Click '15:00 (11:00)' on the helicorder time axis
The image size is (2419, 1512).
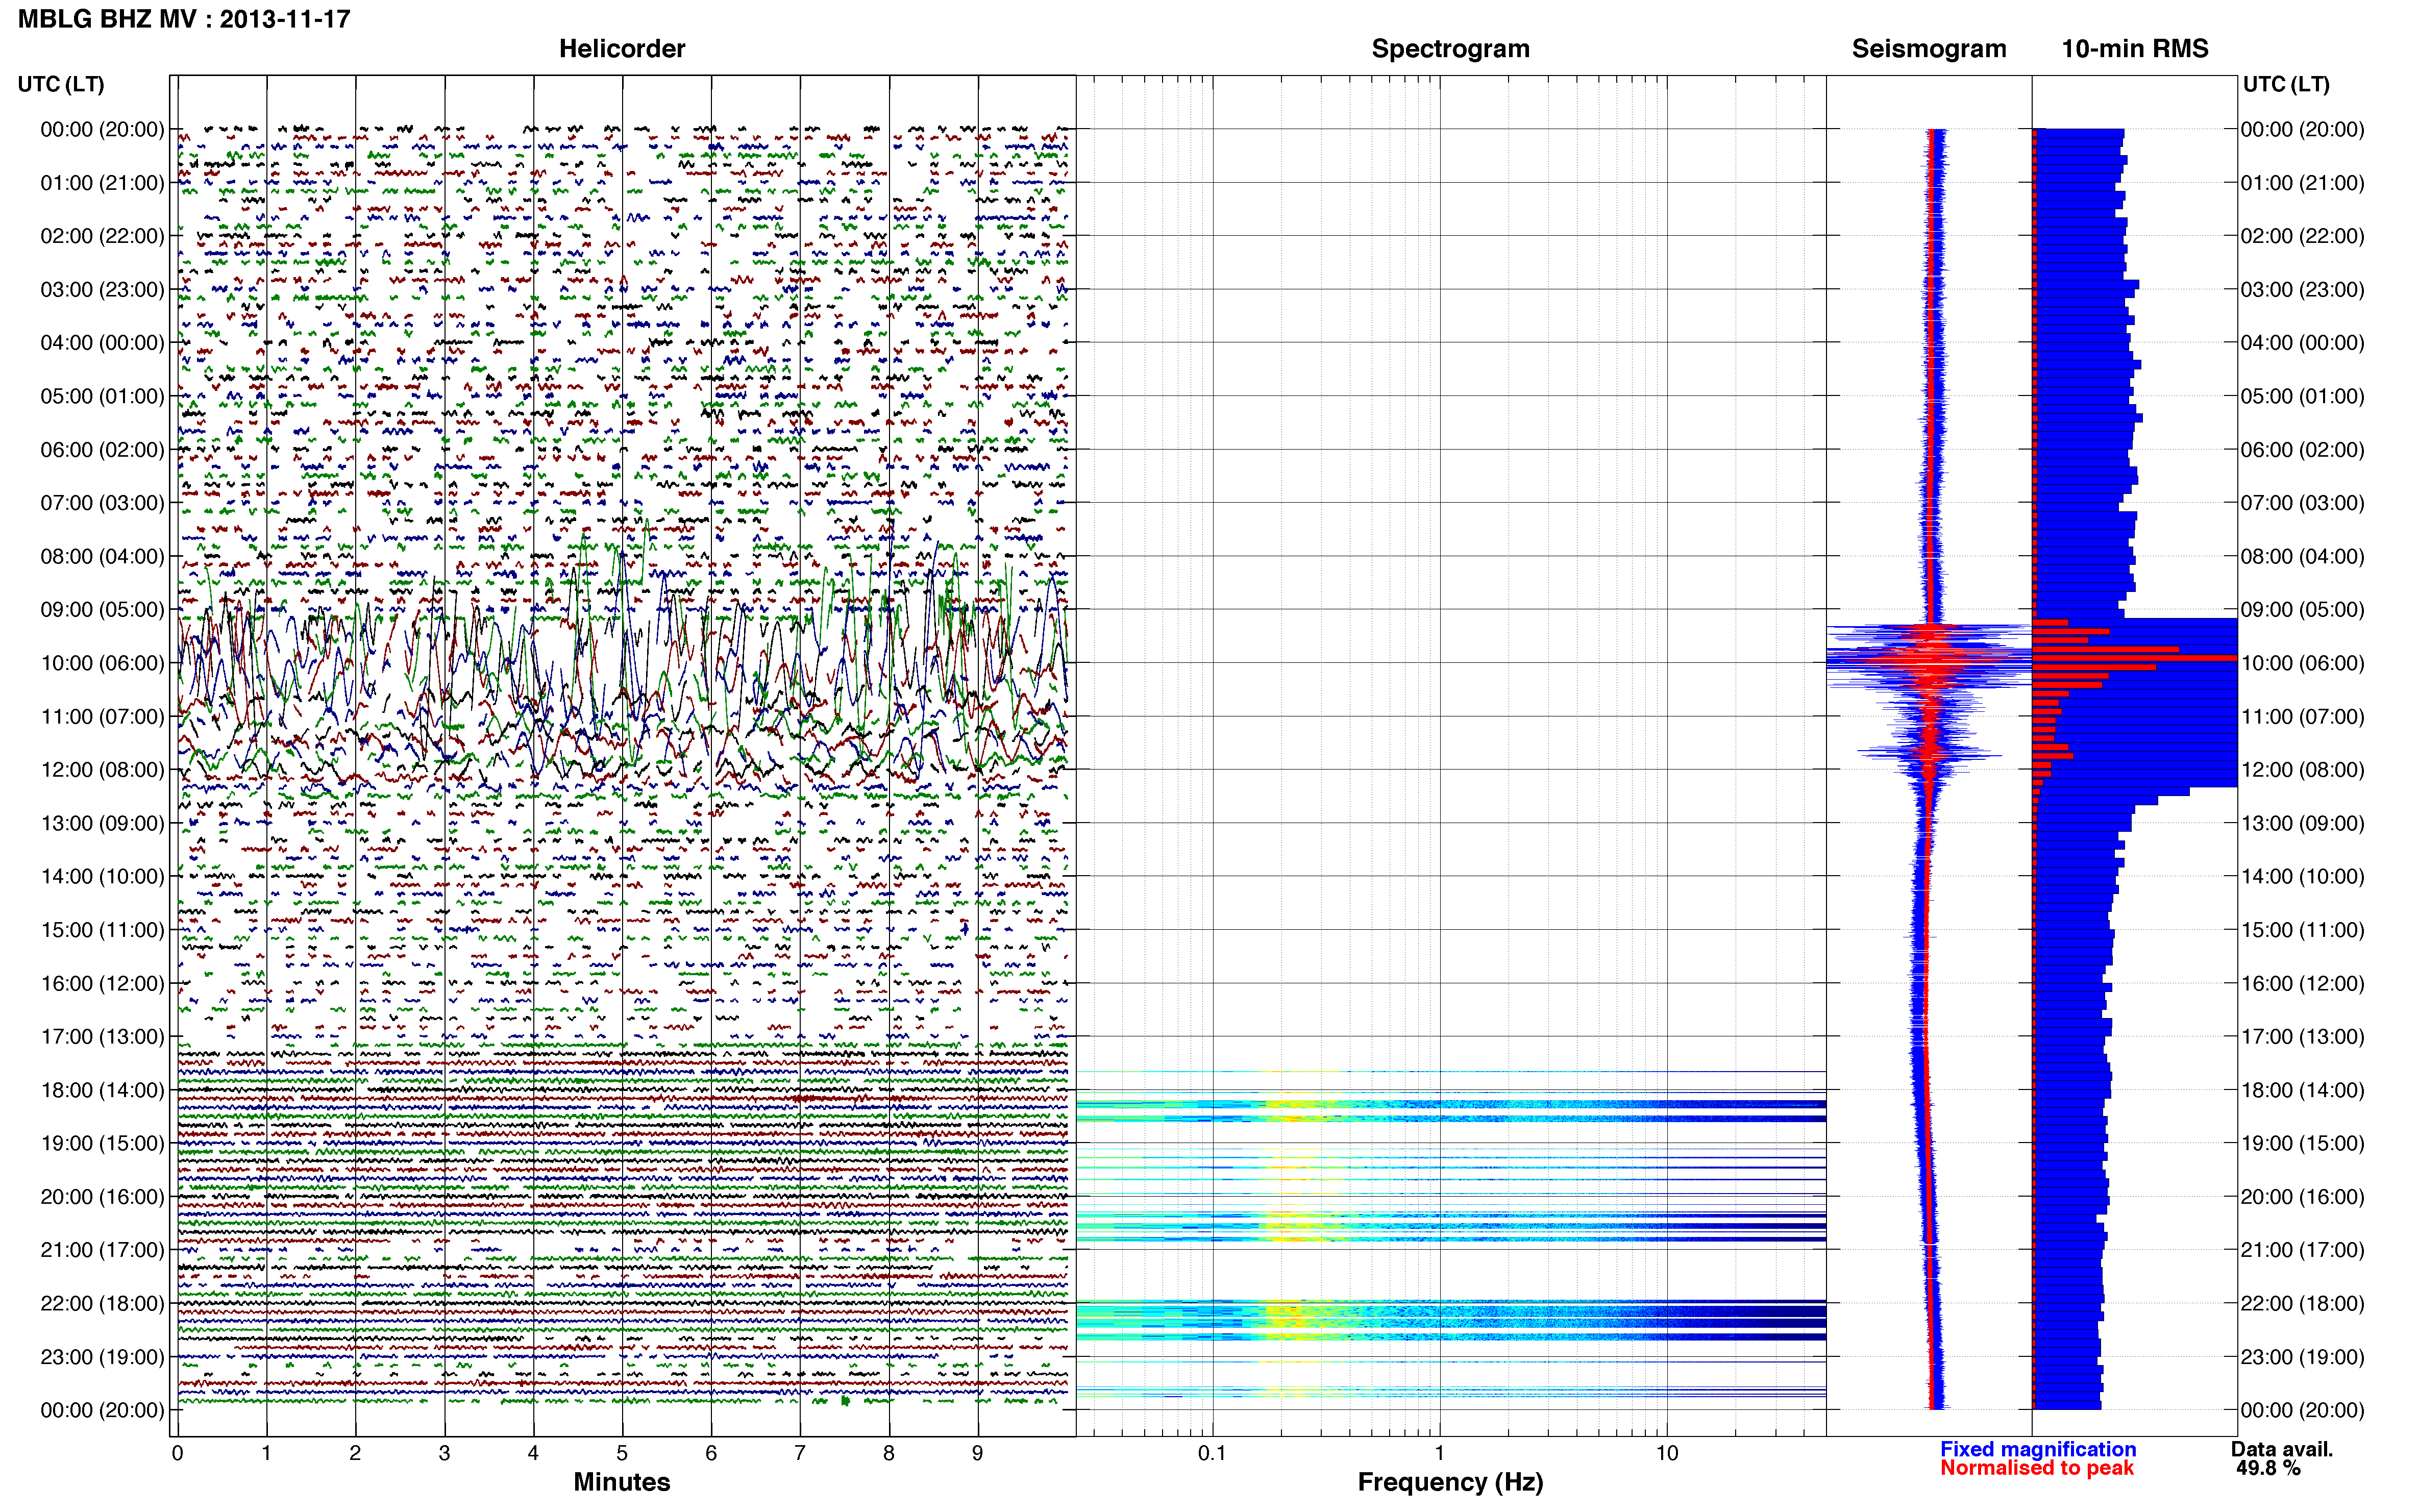tap(102, 930)
